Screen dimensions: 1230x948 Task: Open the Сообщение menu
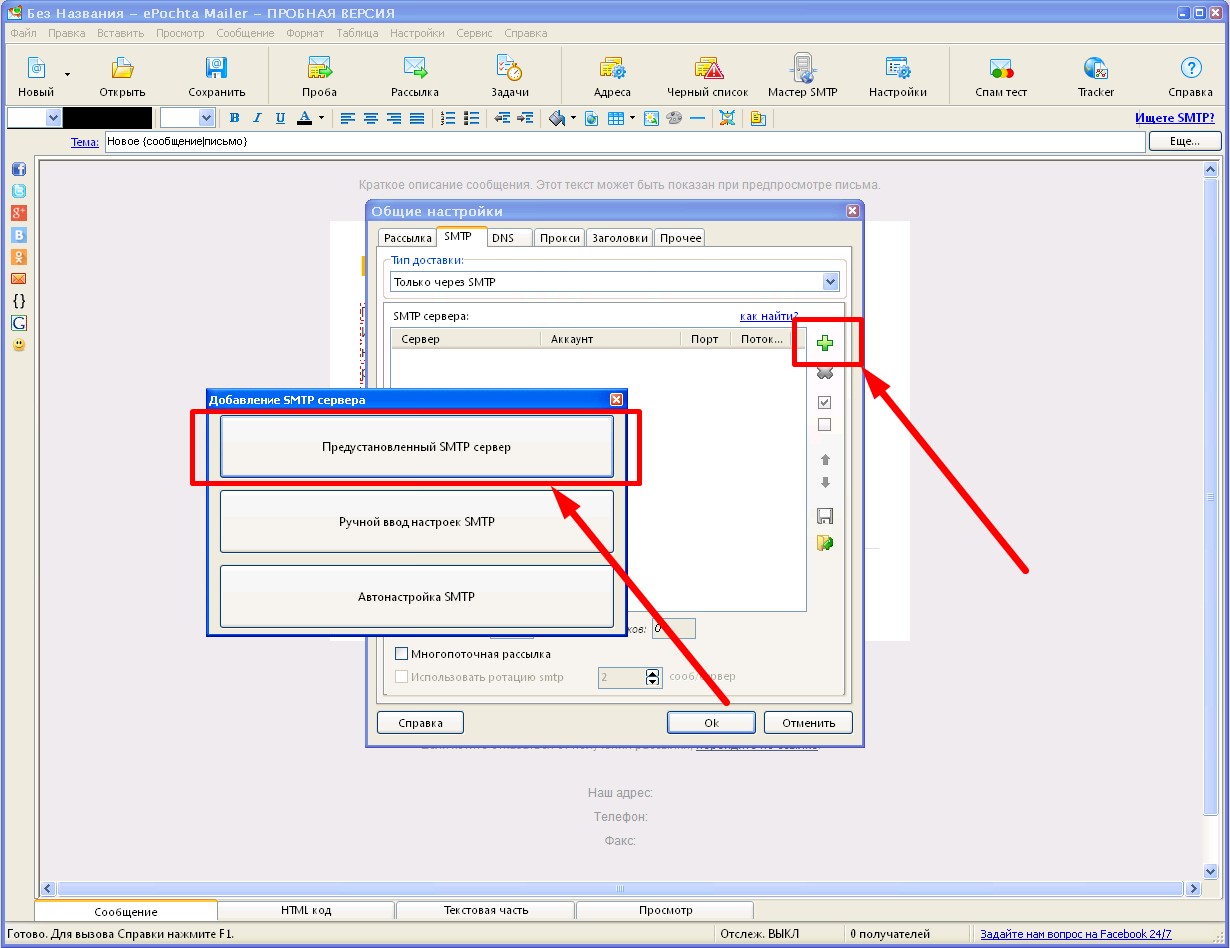pyautogui.click(x=245, y=33)
